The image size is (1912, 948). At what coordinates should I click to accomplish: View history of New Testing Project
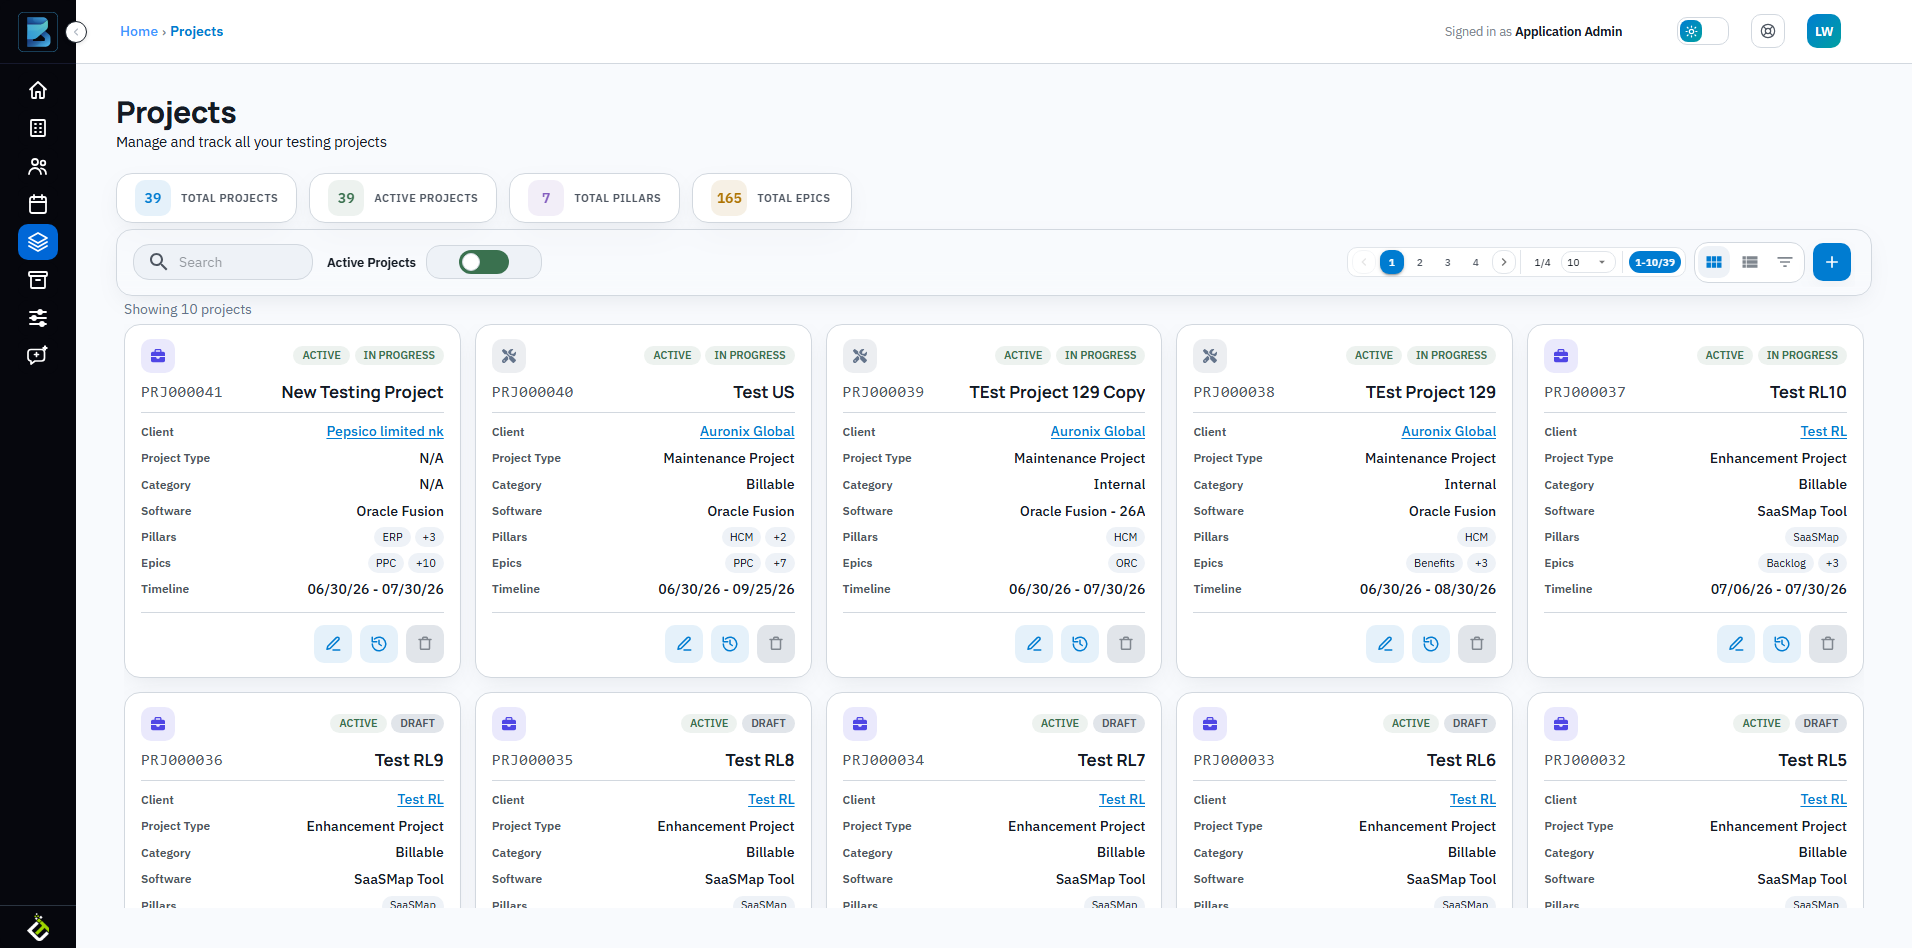(x=379, y=644)
